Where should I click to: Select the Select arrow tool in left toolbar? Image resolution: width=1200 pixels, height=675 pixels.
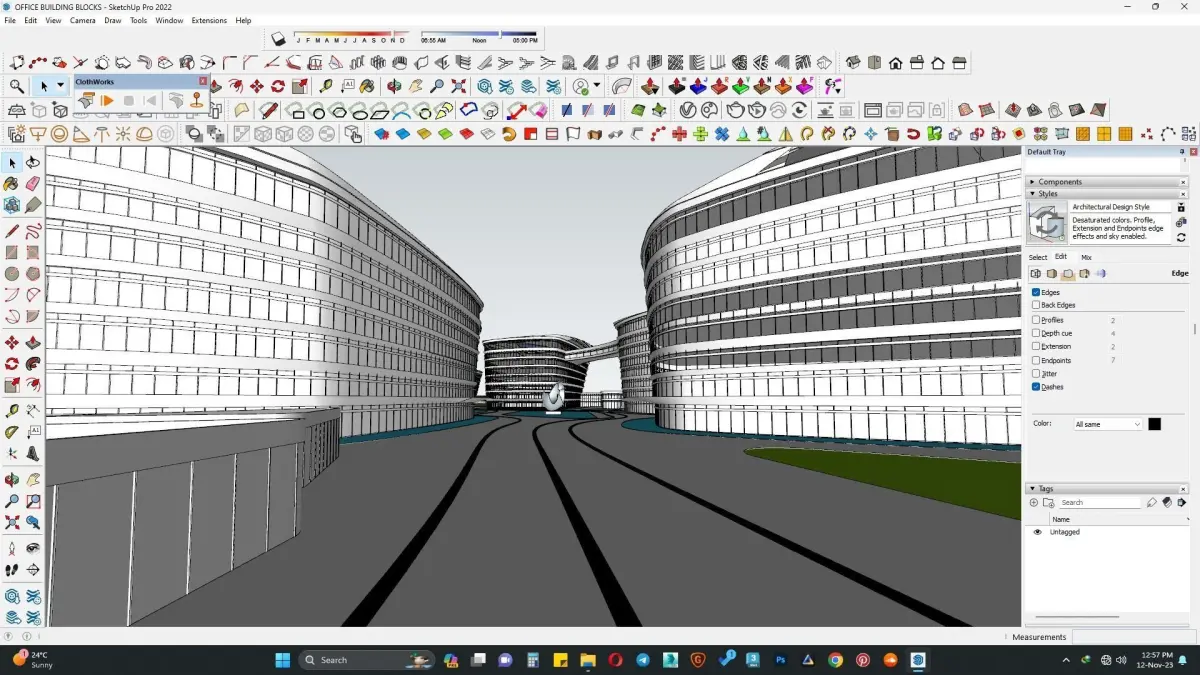(x=12, y=163)
